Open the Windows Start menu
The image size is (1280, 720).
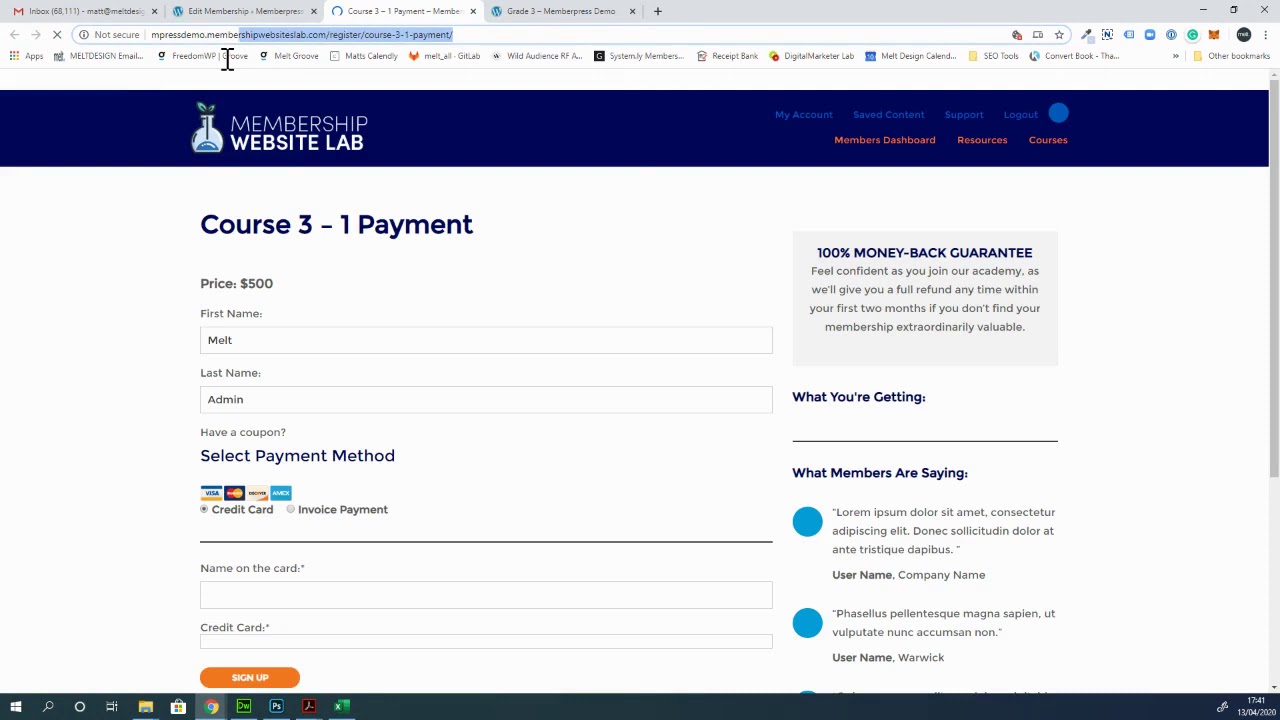[x=15, y=707]
